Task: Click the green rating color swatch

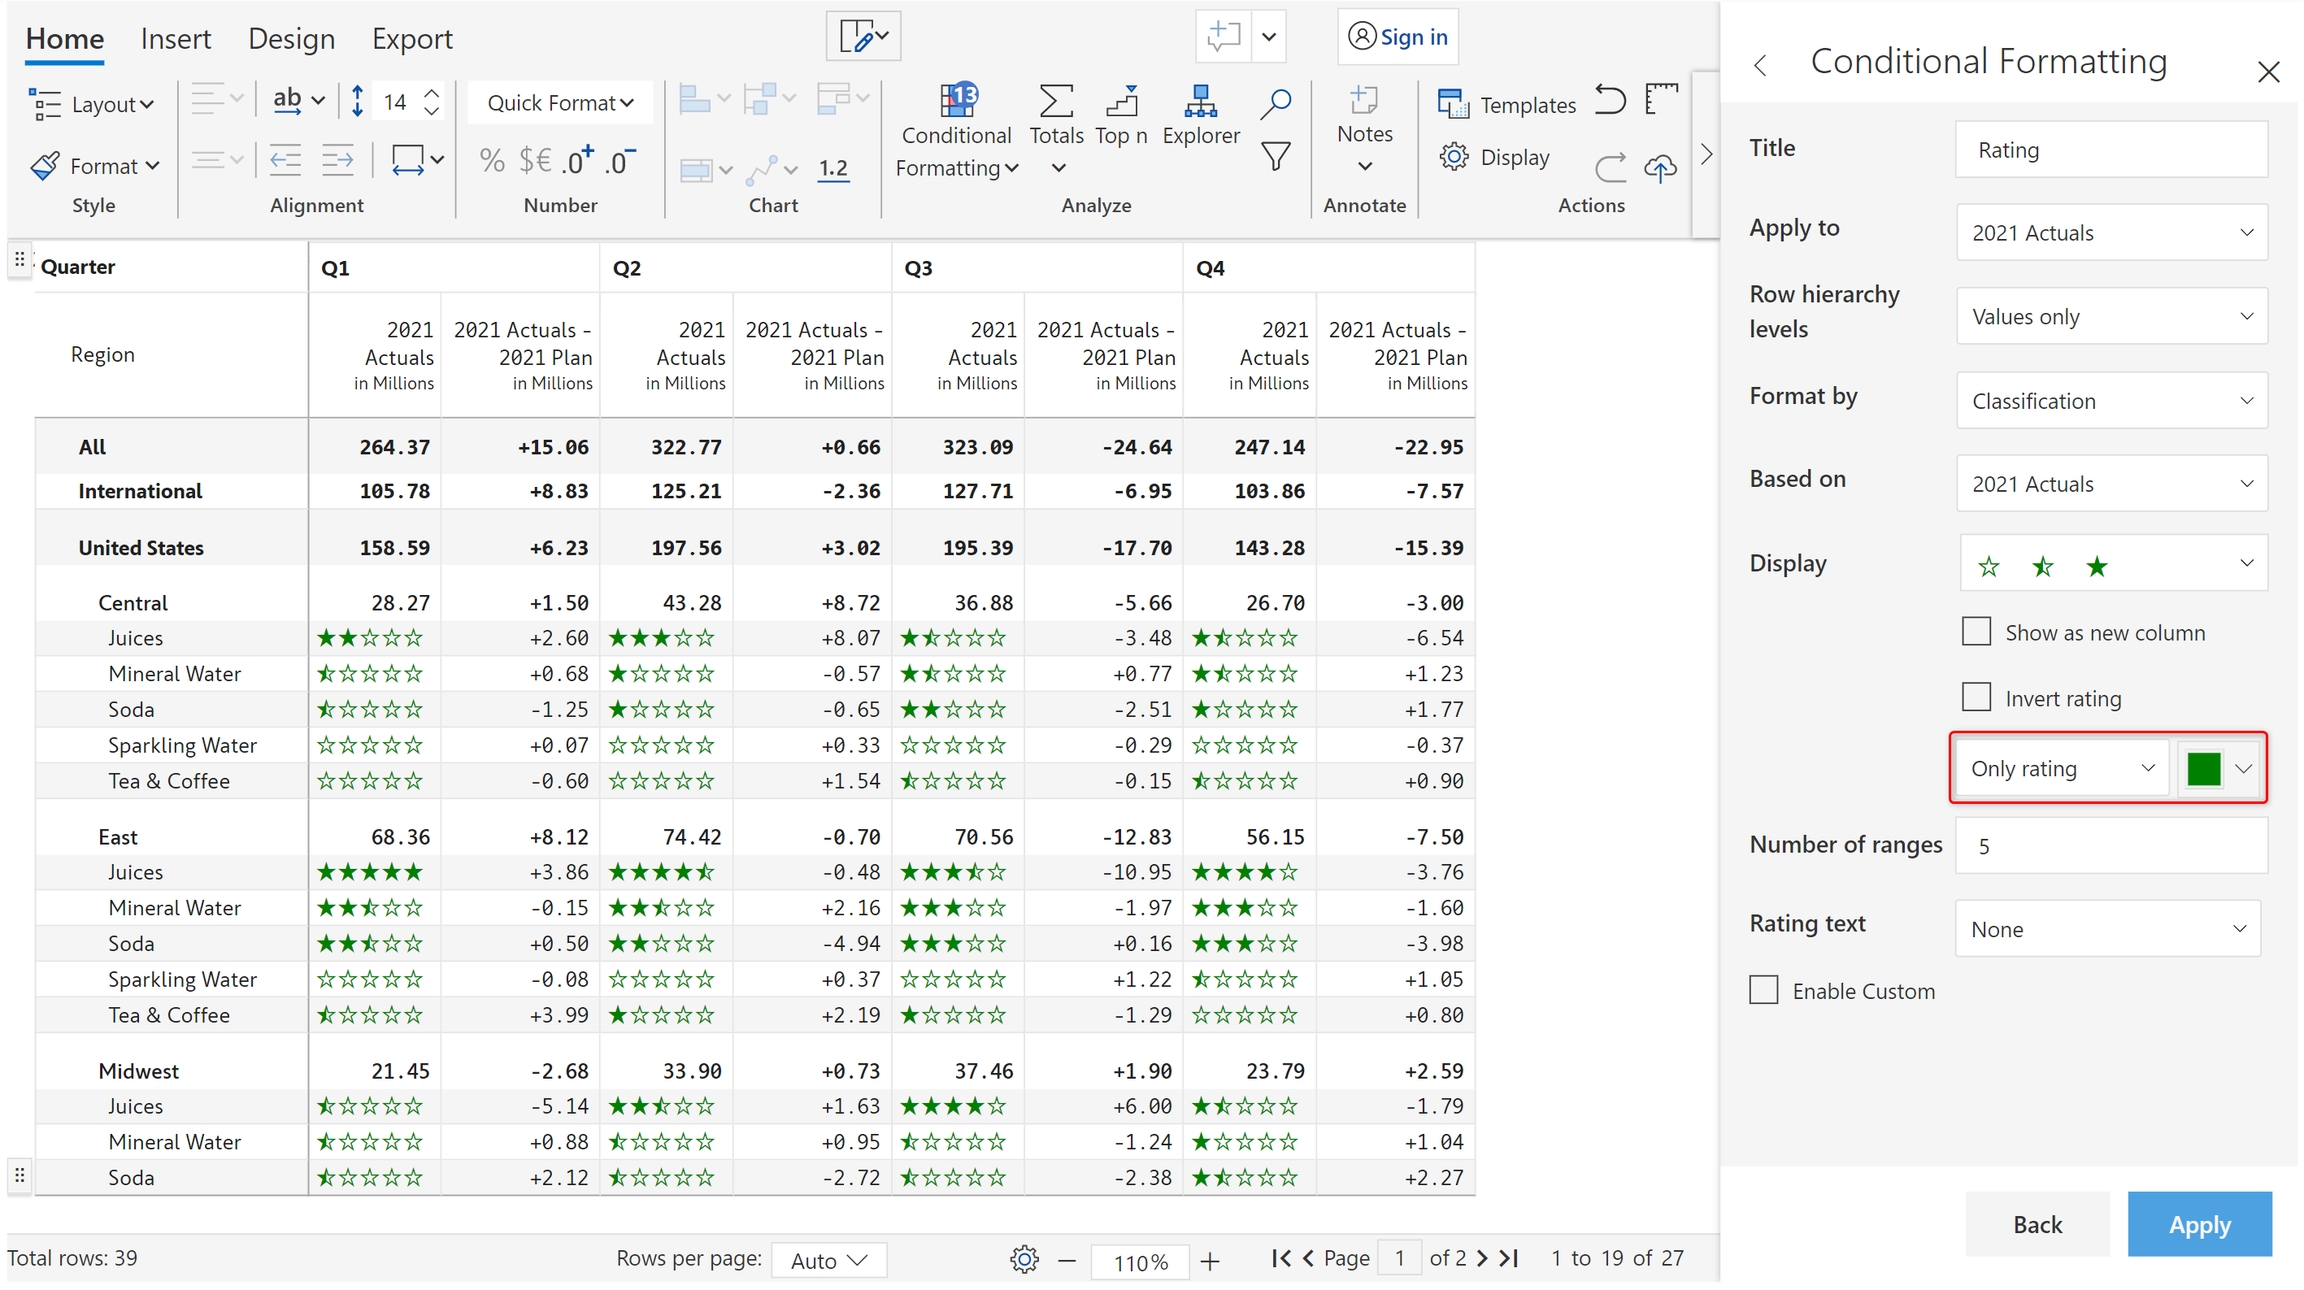Action: pos(2203,769)
